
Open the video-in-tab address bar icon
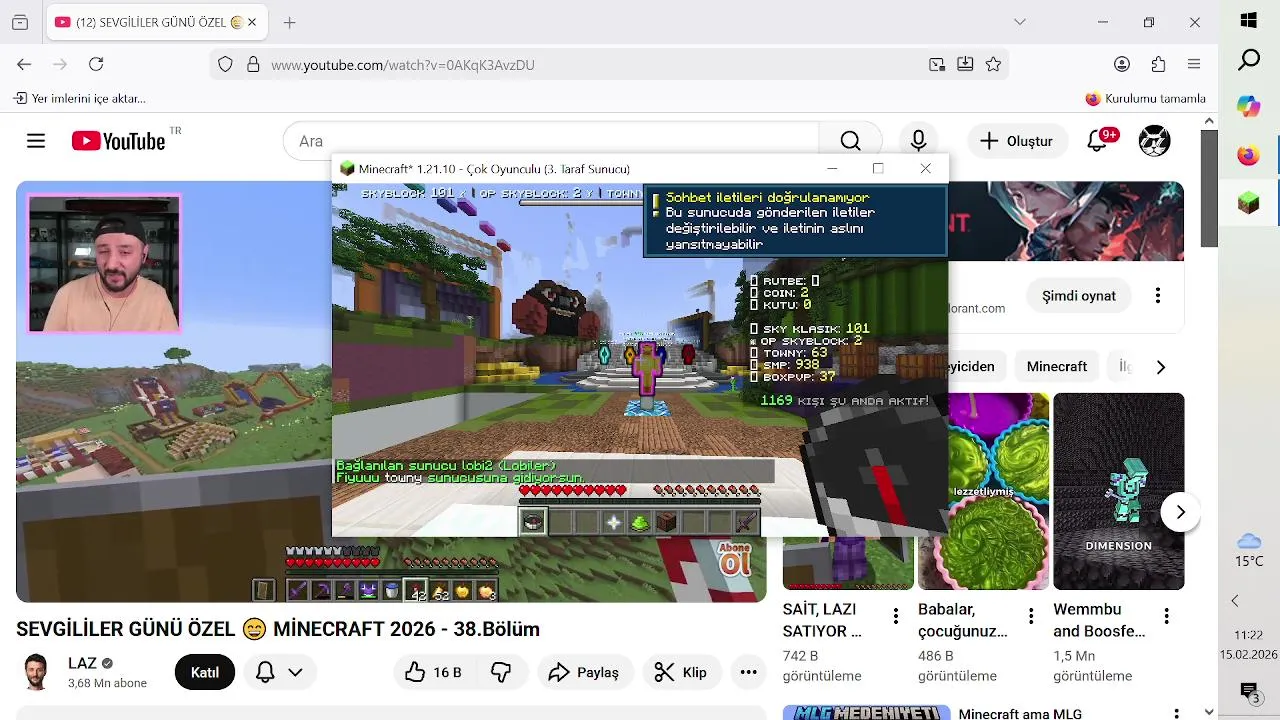click(937, 64)
